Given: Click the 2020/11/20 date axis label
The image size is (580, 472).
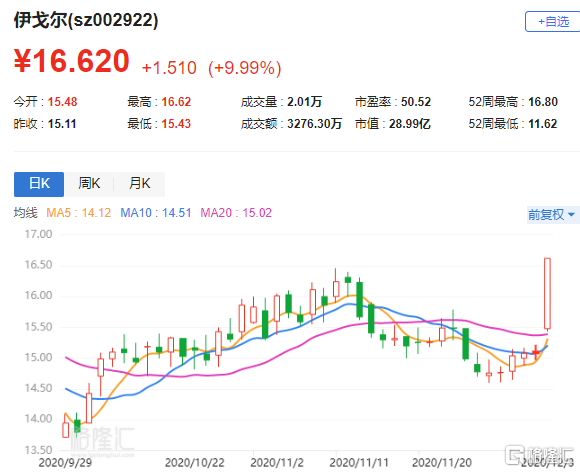Looking at the screenshot, I should tap(442, 463).
